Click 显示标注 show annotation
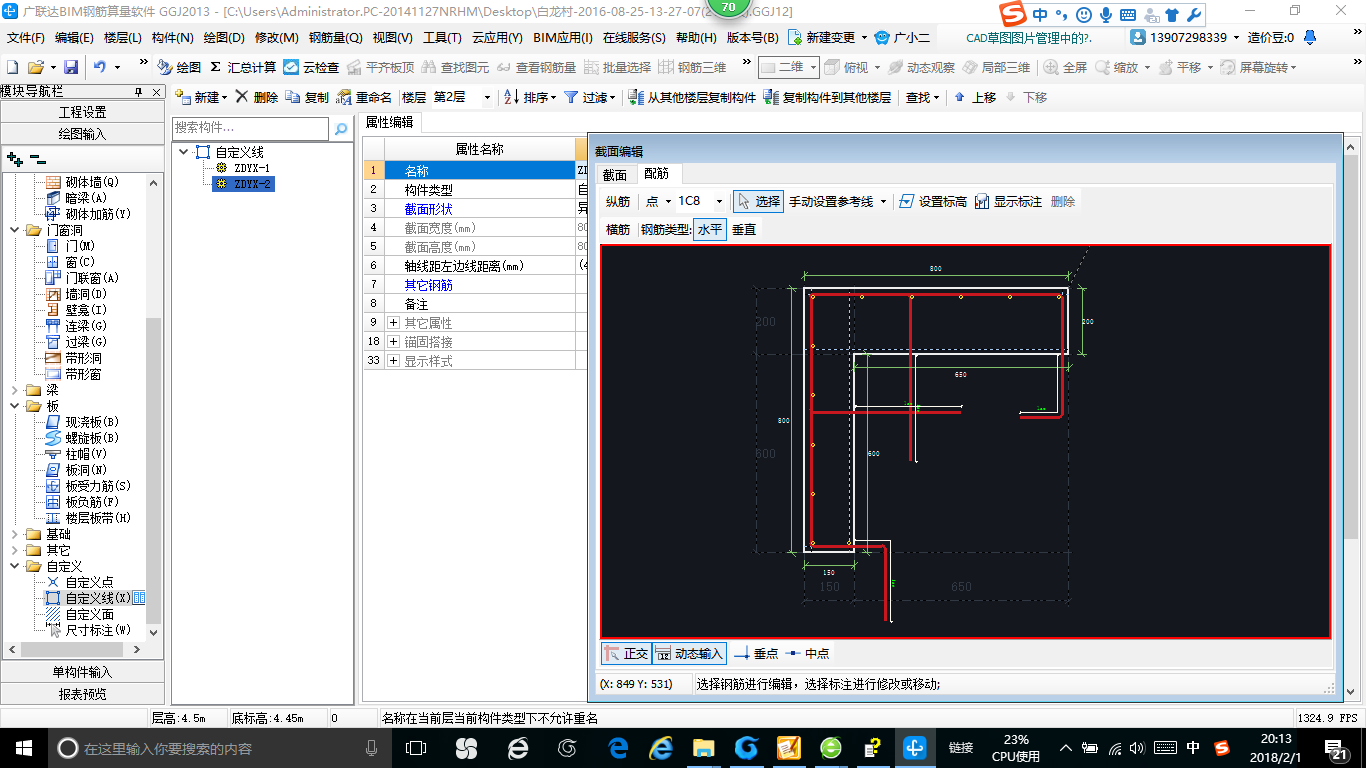Screen dimensions: 1366x768 pos(1008,201)
